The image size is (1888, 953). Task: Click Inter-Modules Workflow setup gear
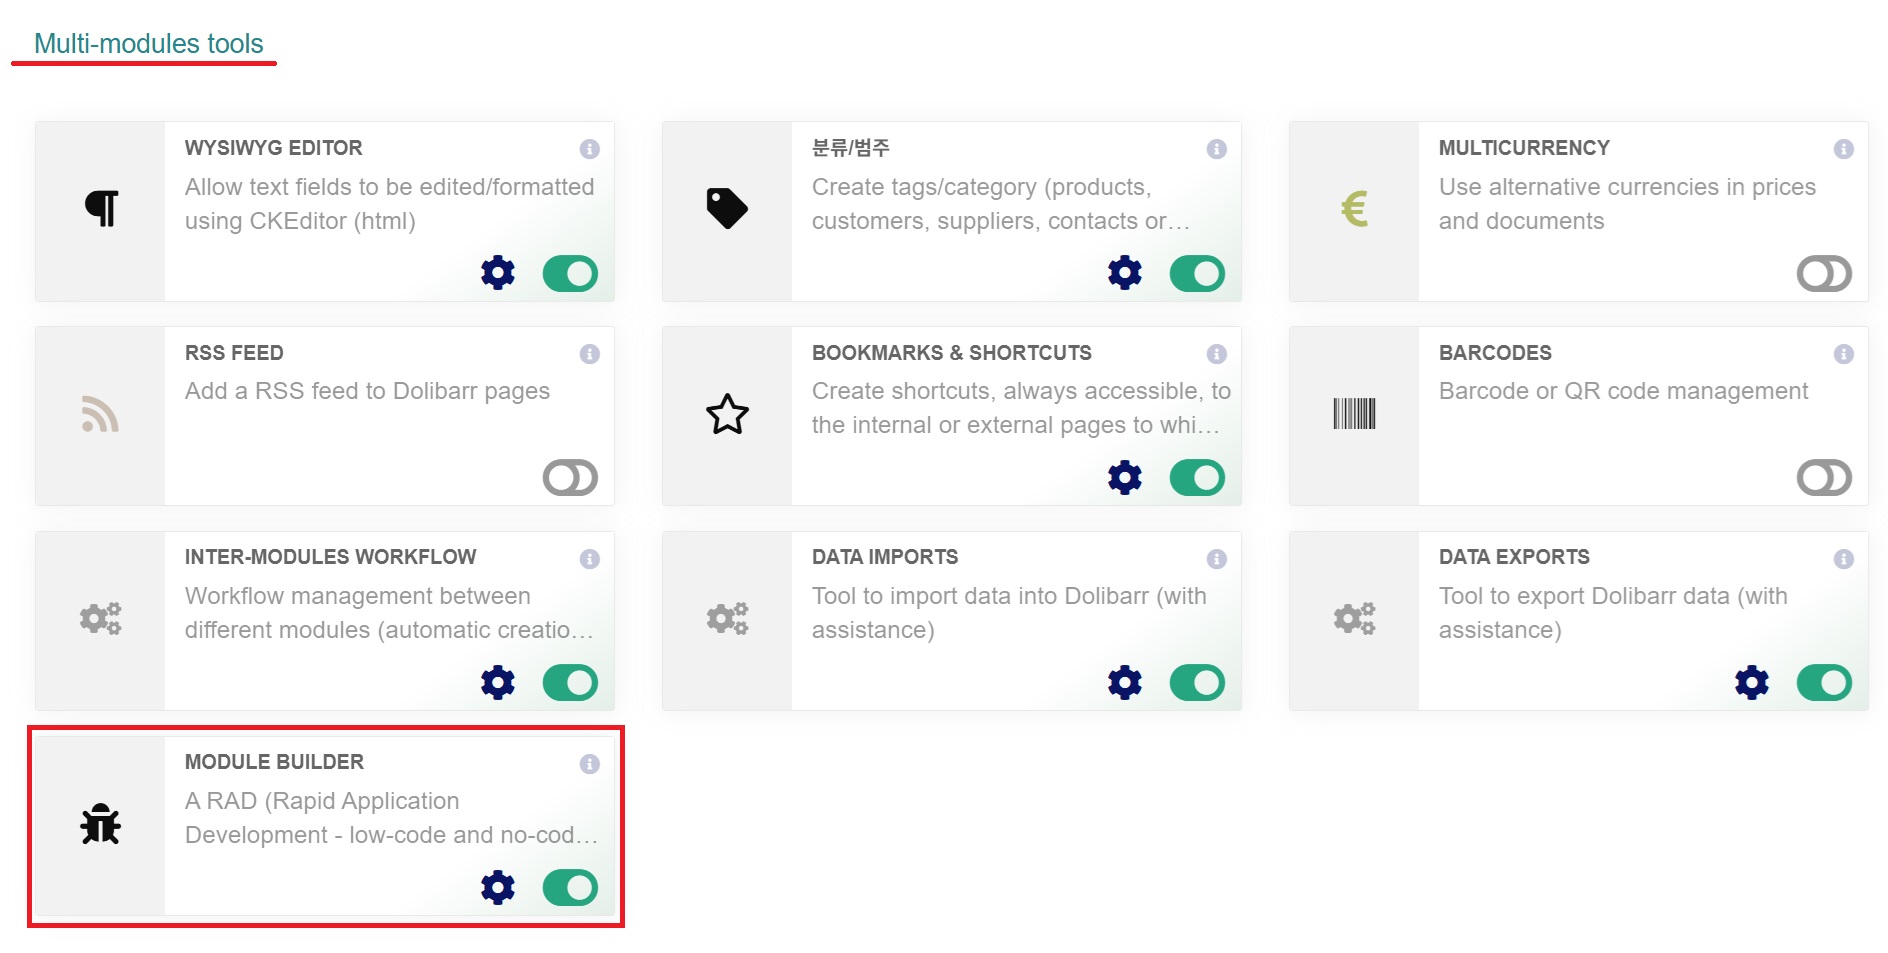[x=498, y=682]
